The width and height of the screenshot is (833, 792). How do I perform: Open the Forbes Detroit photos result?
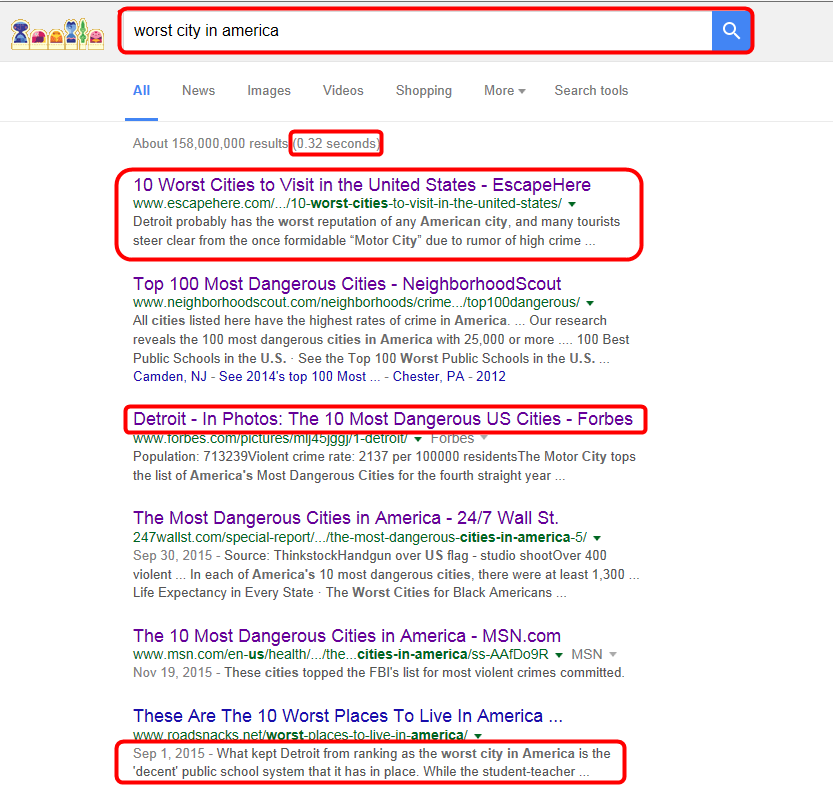(383, 419)
